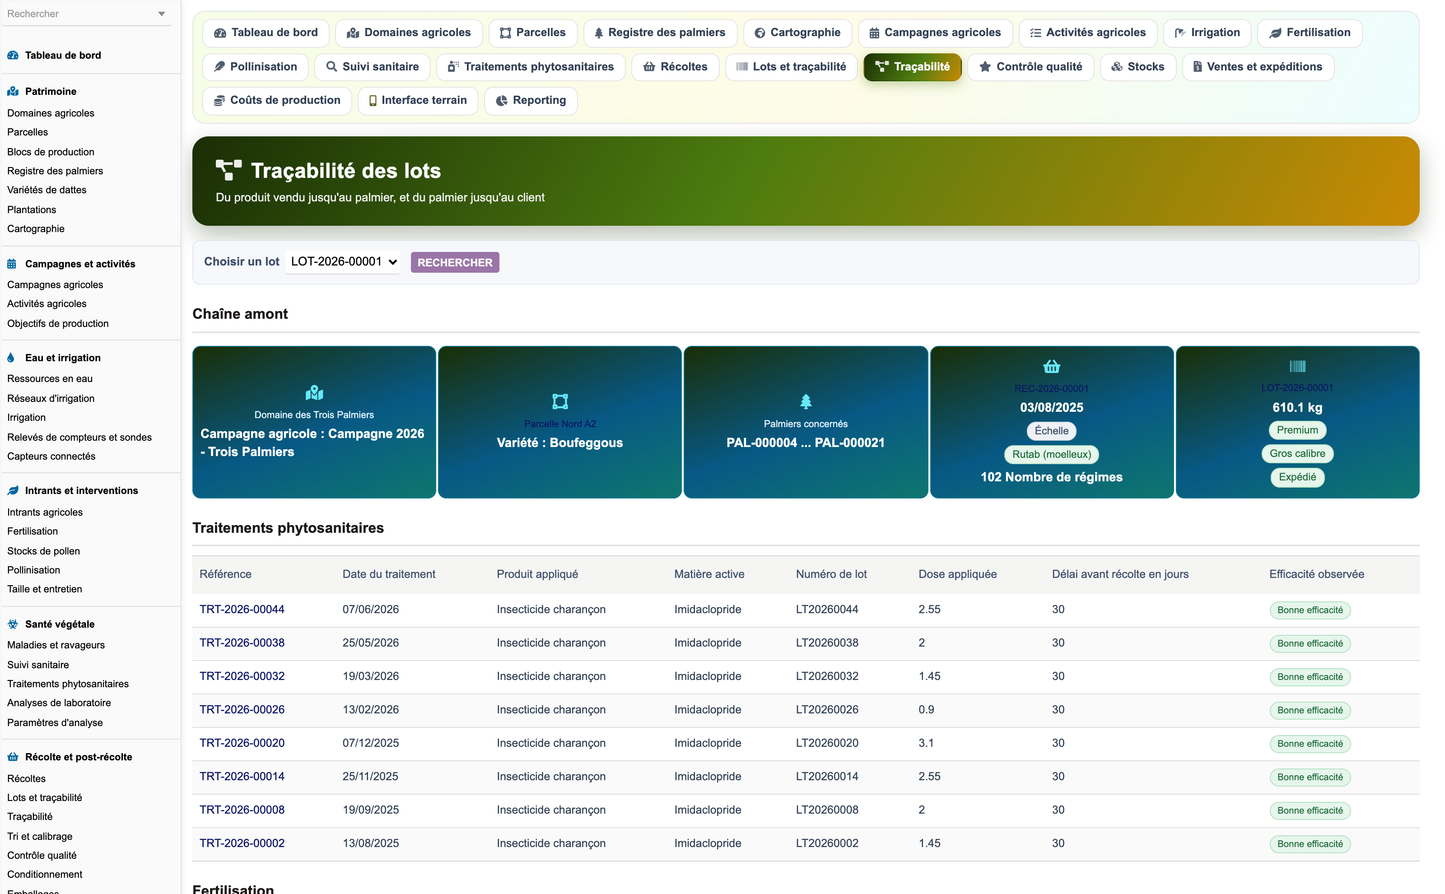Image resolution: width=1445 pixels, height=894 pixels.
Task: Click the Gros calibre badge
Action: 1297,454
